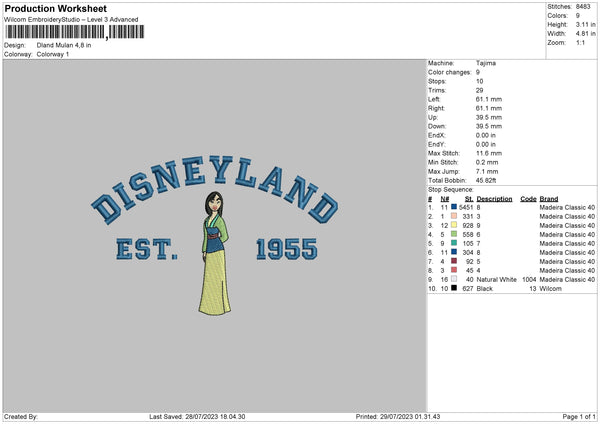
Task: Click the 1955 text in the design
Action: 286,248
